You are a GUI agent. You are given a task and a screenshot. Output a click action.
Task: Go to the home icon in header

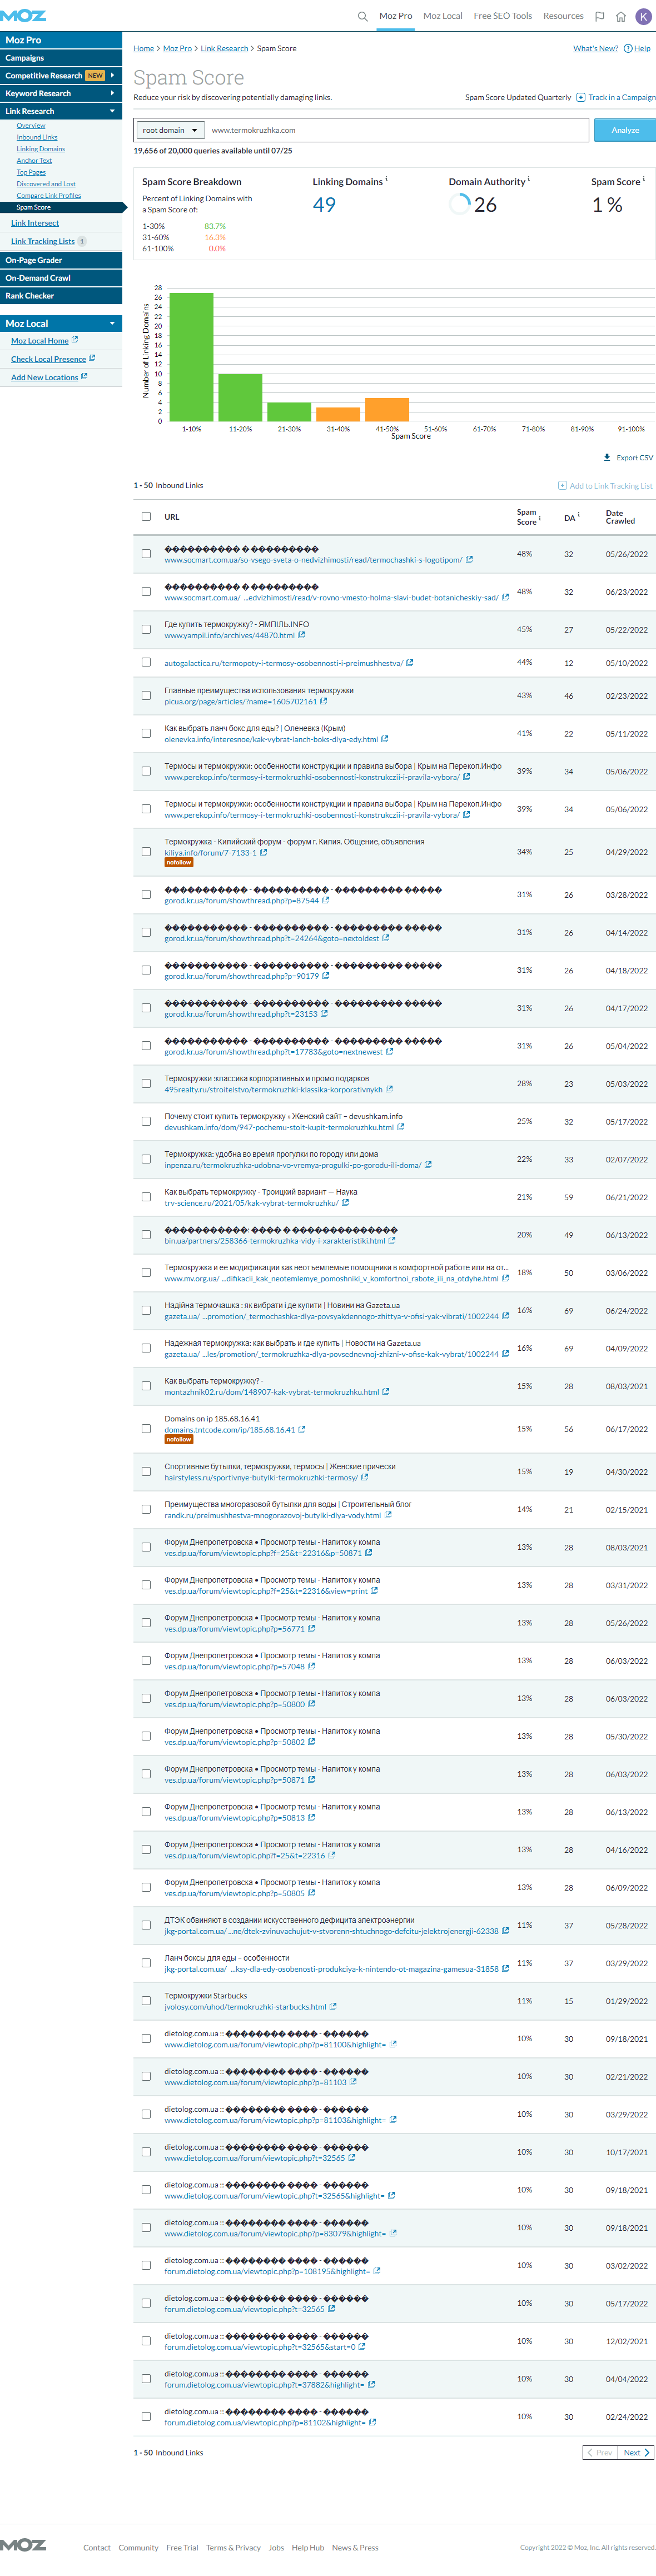point(620,16)
